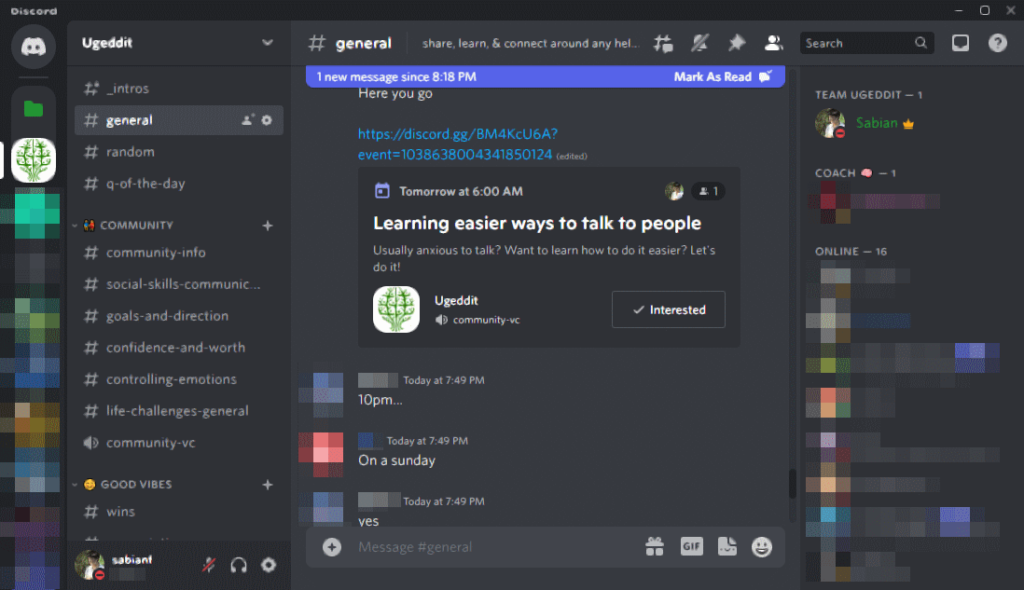
Task: Open event title Learning easier ways
Action: pos(537,223)
